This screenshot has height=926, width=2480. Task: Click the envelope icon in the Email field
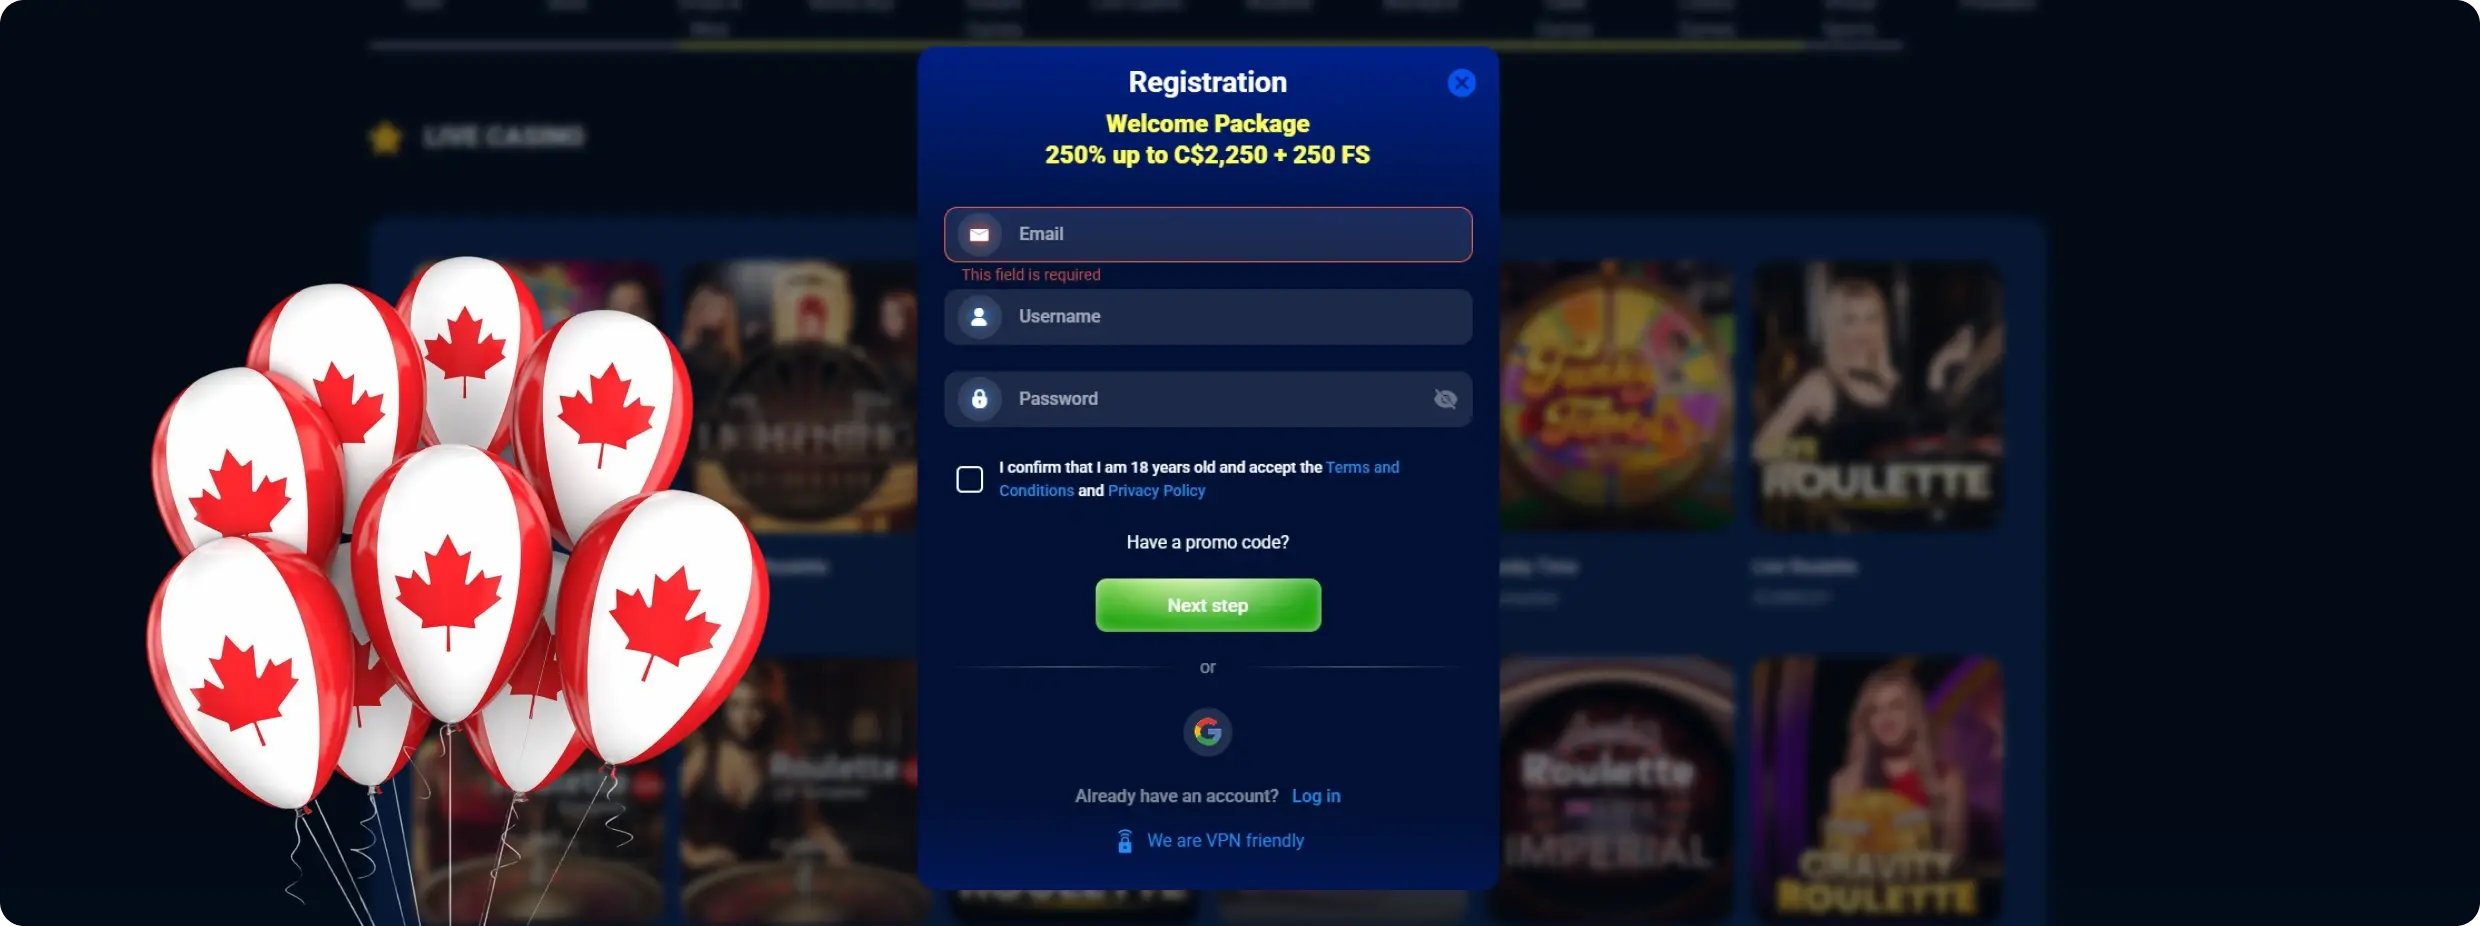[979, 235]
